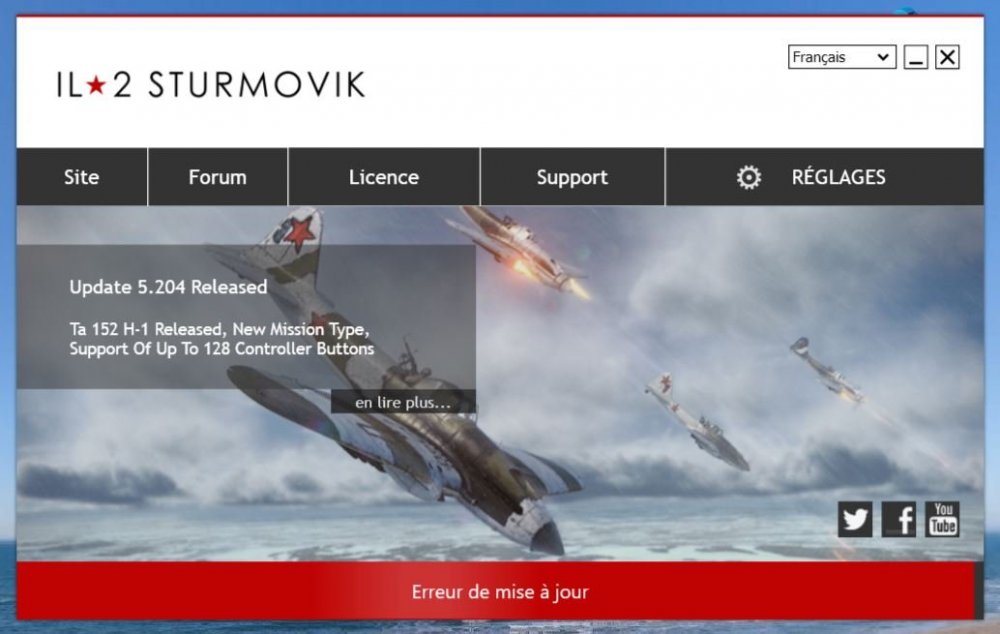Screen dimensions: 1000x634
Task: Select the Licence menu entry
Action: coord(383,176)
